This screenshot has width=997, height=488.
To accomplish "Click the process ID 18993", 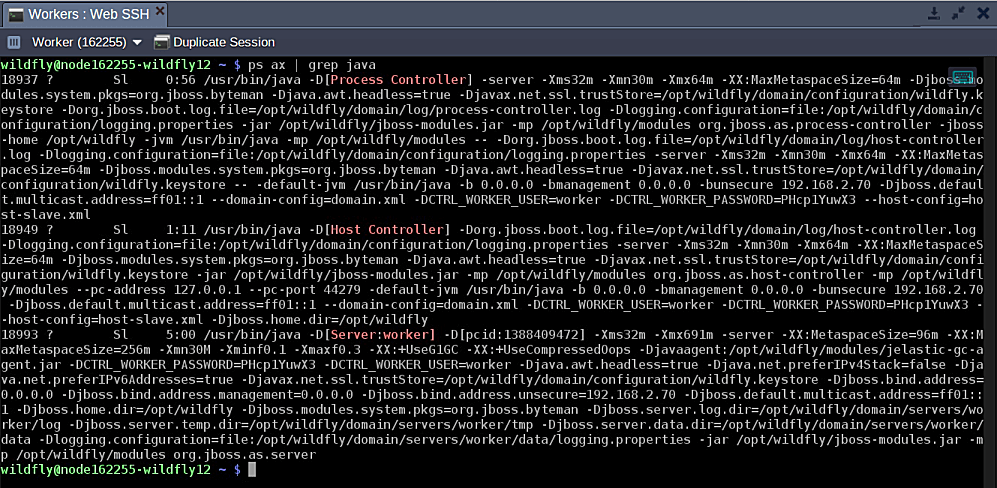I will (20, 335).
